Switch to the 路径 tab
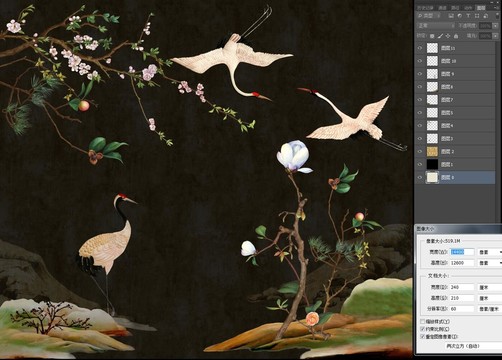The image size is (502, 360). tap(455, 8)
